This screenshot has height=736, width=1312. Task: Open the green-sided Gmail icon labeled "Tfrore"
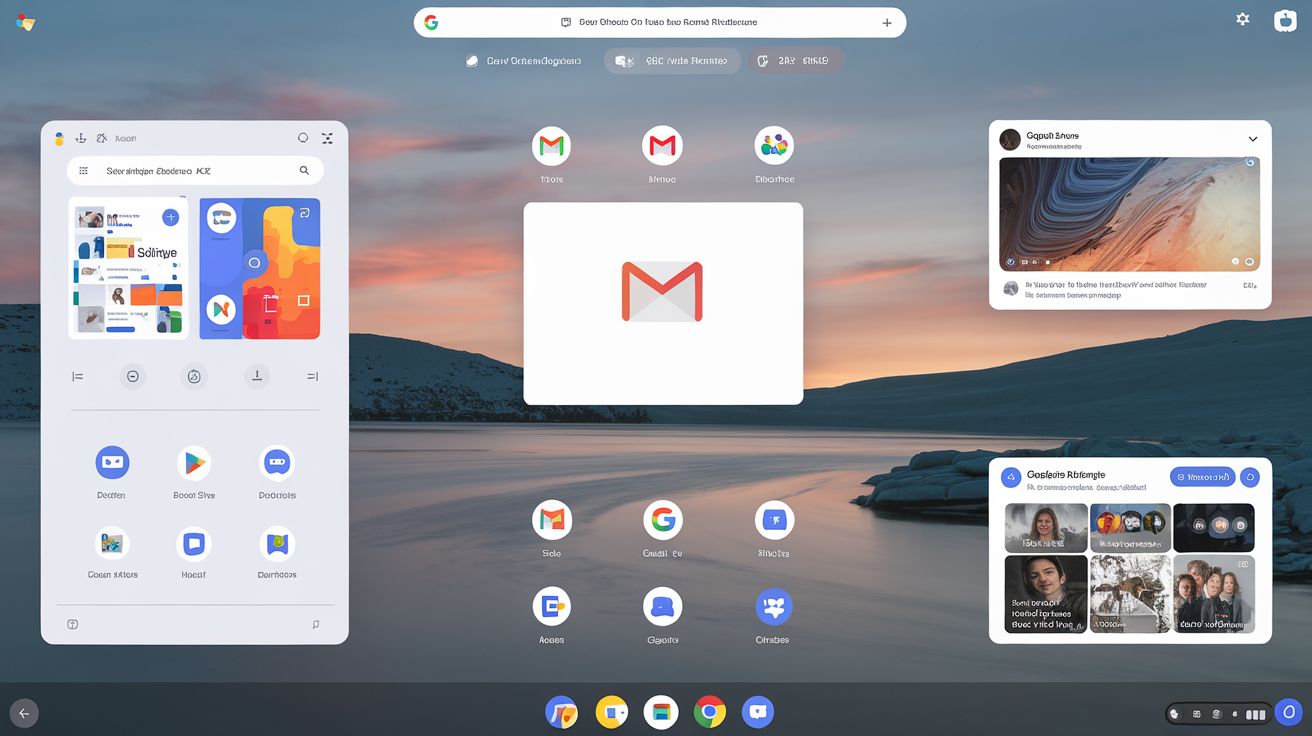point(551,147)
